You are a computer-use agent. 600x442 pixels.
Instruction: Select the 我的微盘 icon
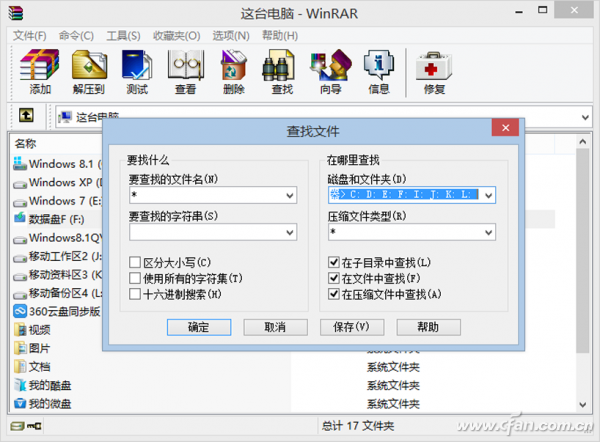point(20,403)
